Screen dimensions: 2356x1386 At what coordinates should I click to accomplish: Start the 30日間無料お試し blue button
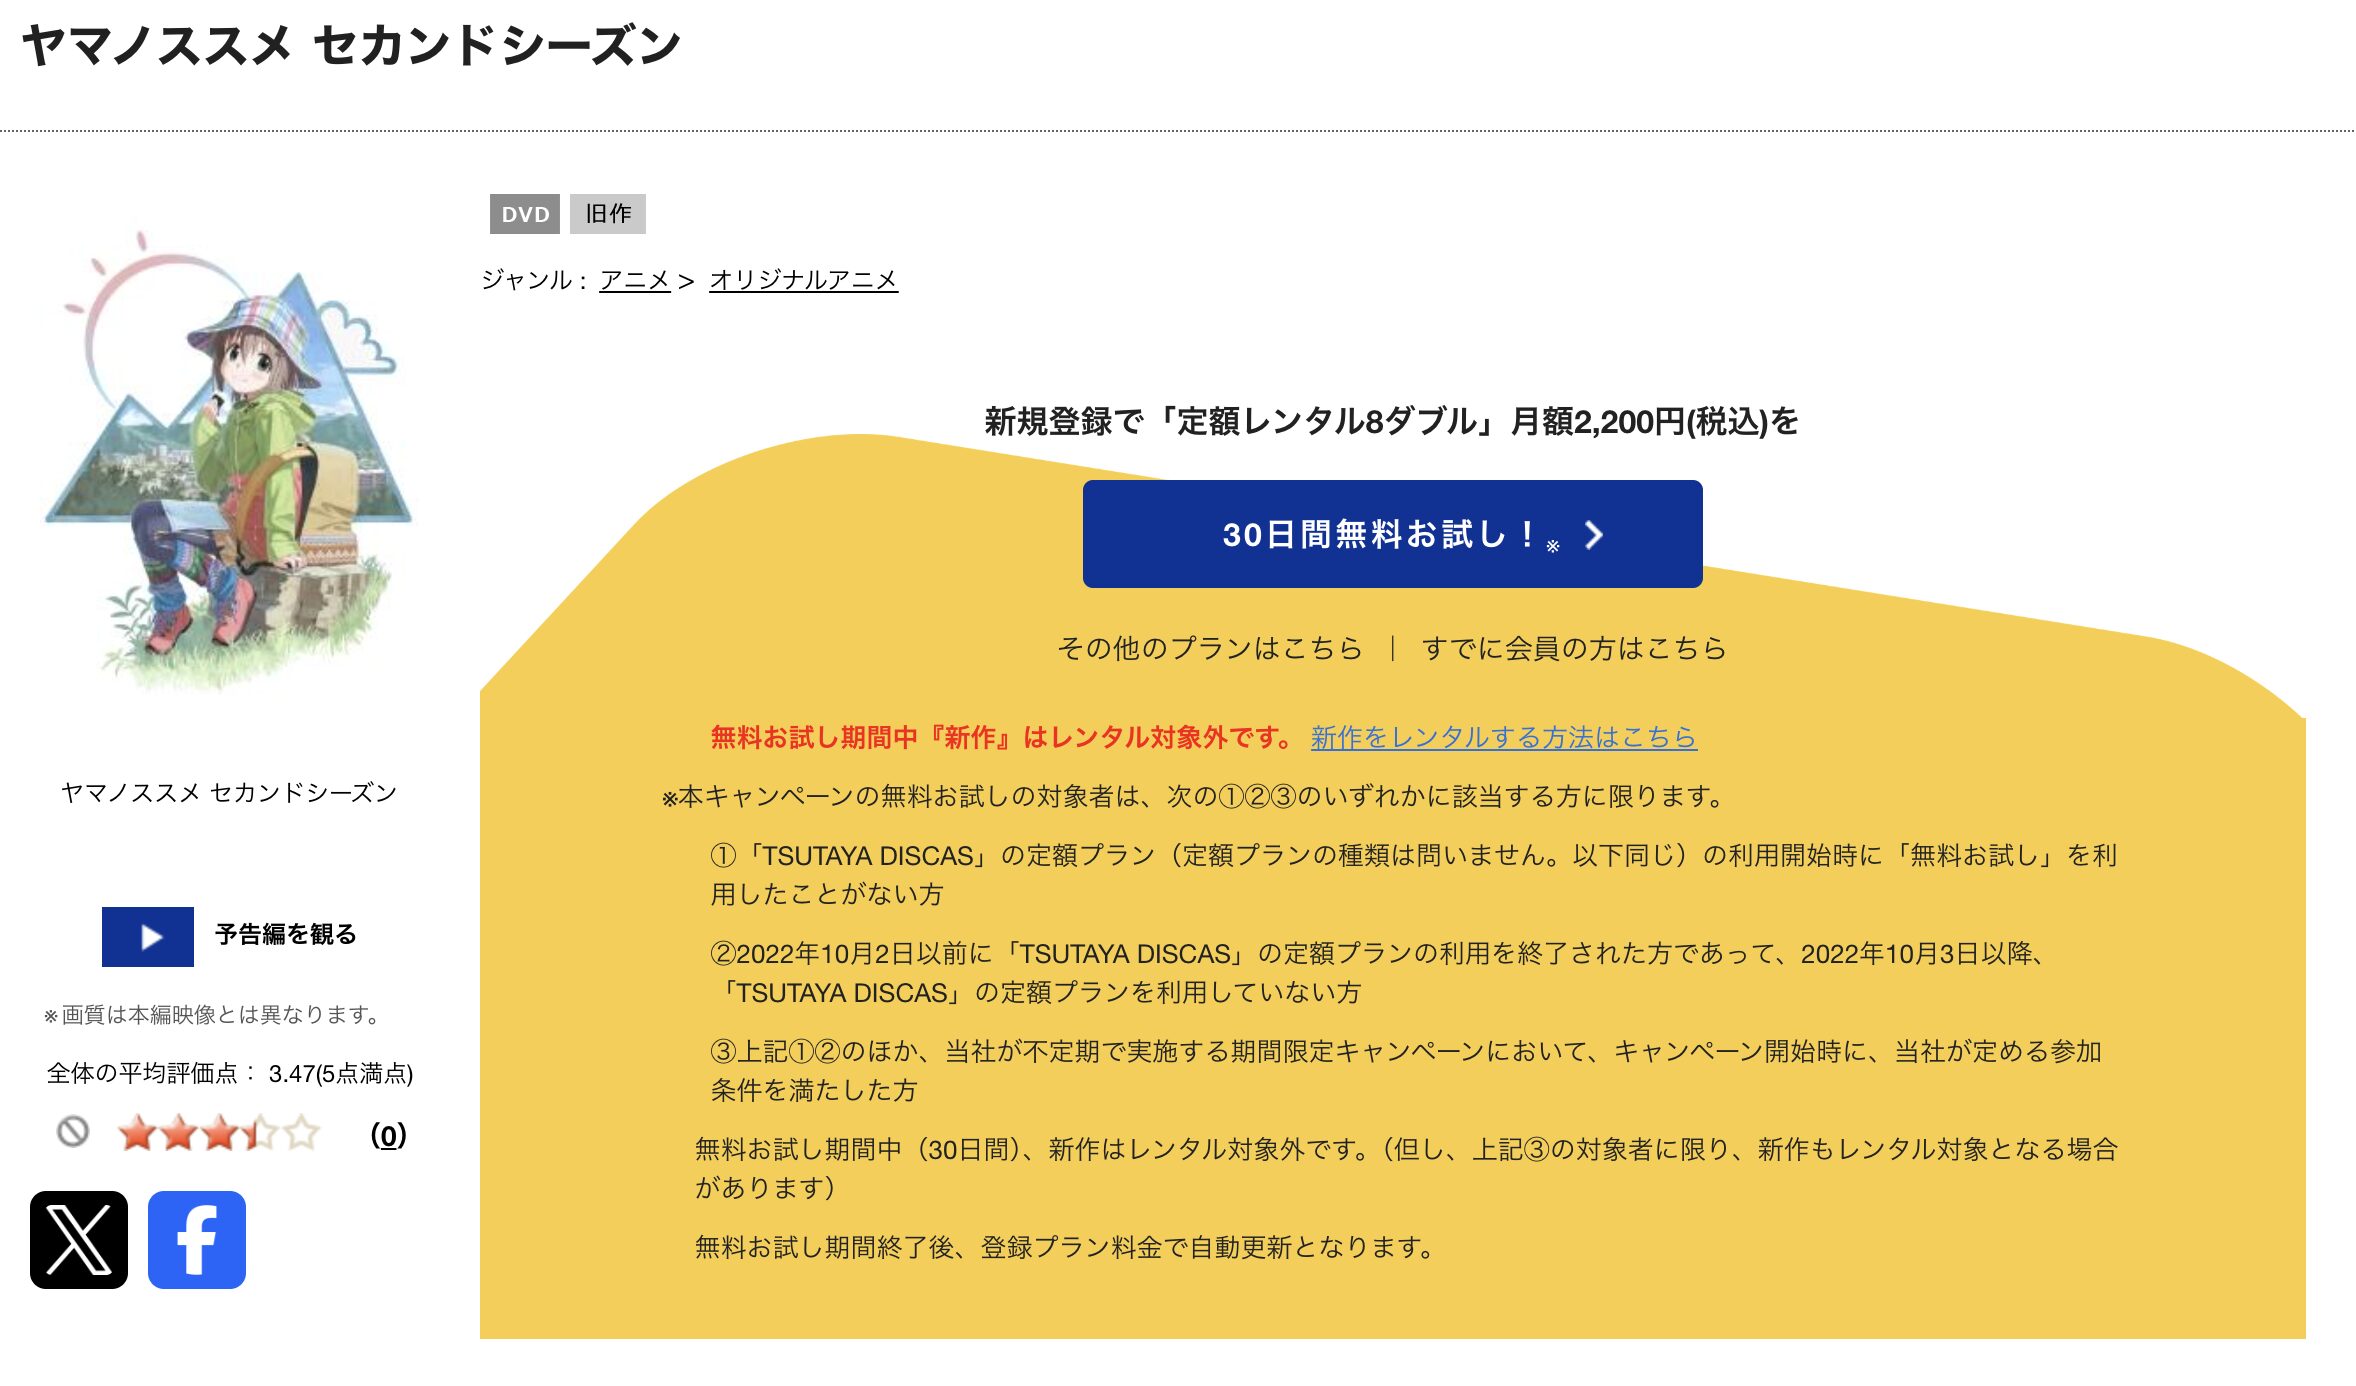1392,534
